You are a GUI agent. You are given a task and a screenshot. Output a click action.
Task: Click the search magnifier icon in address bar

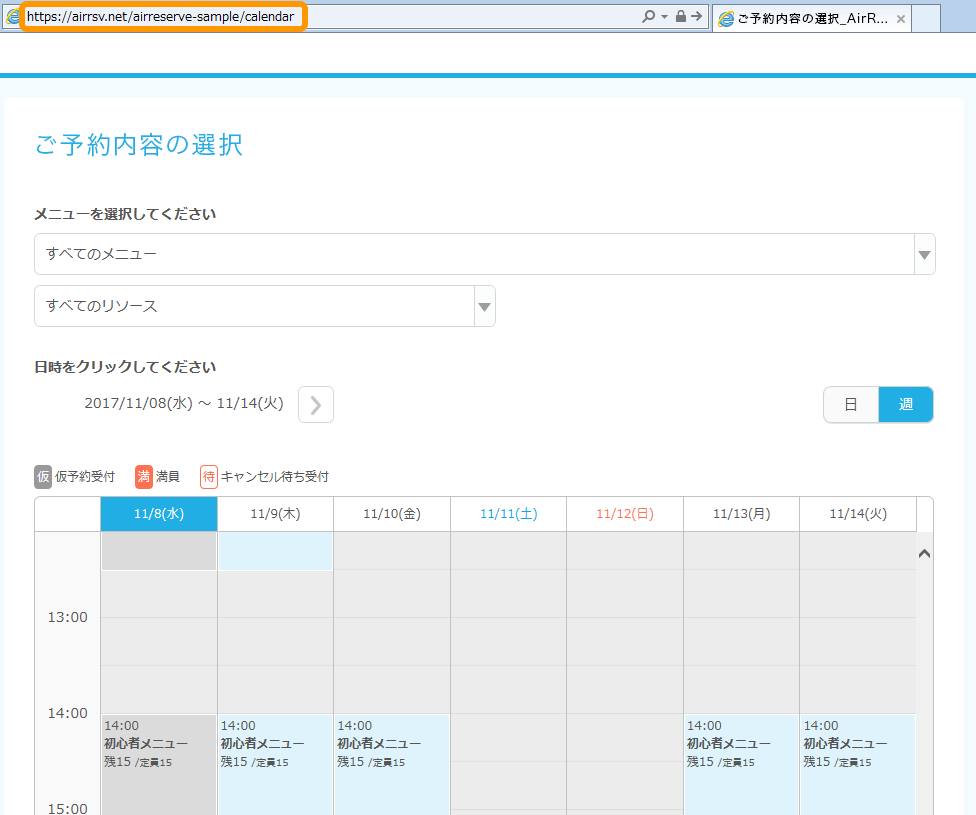(x=648, y=17)
